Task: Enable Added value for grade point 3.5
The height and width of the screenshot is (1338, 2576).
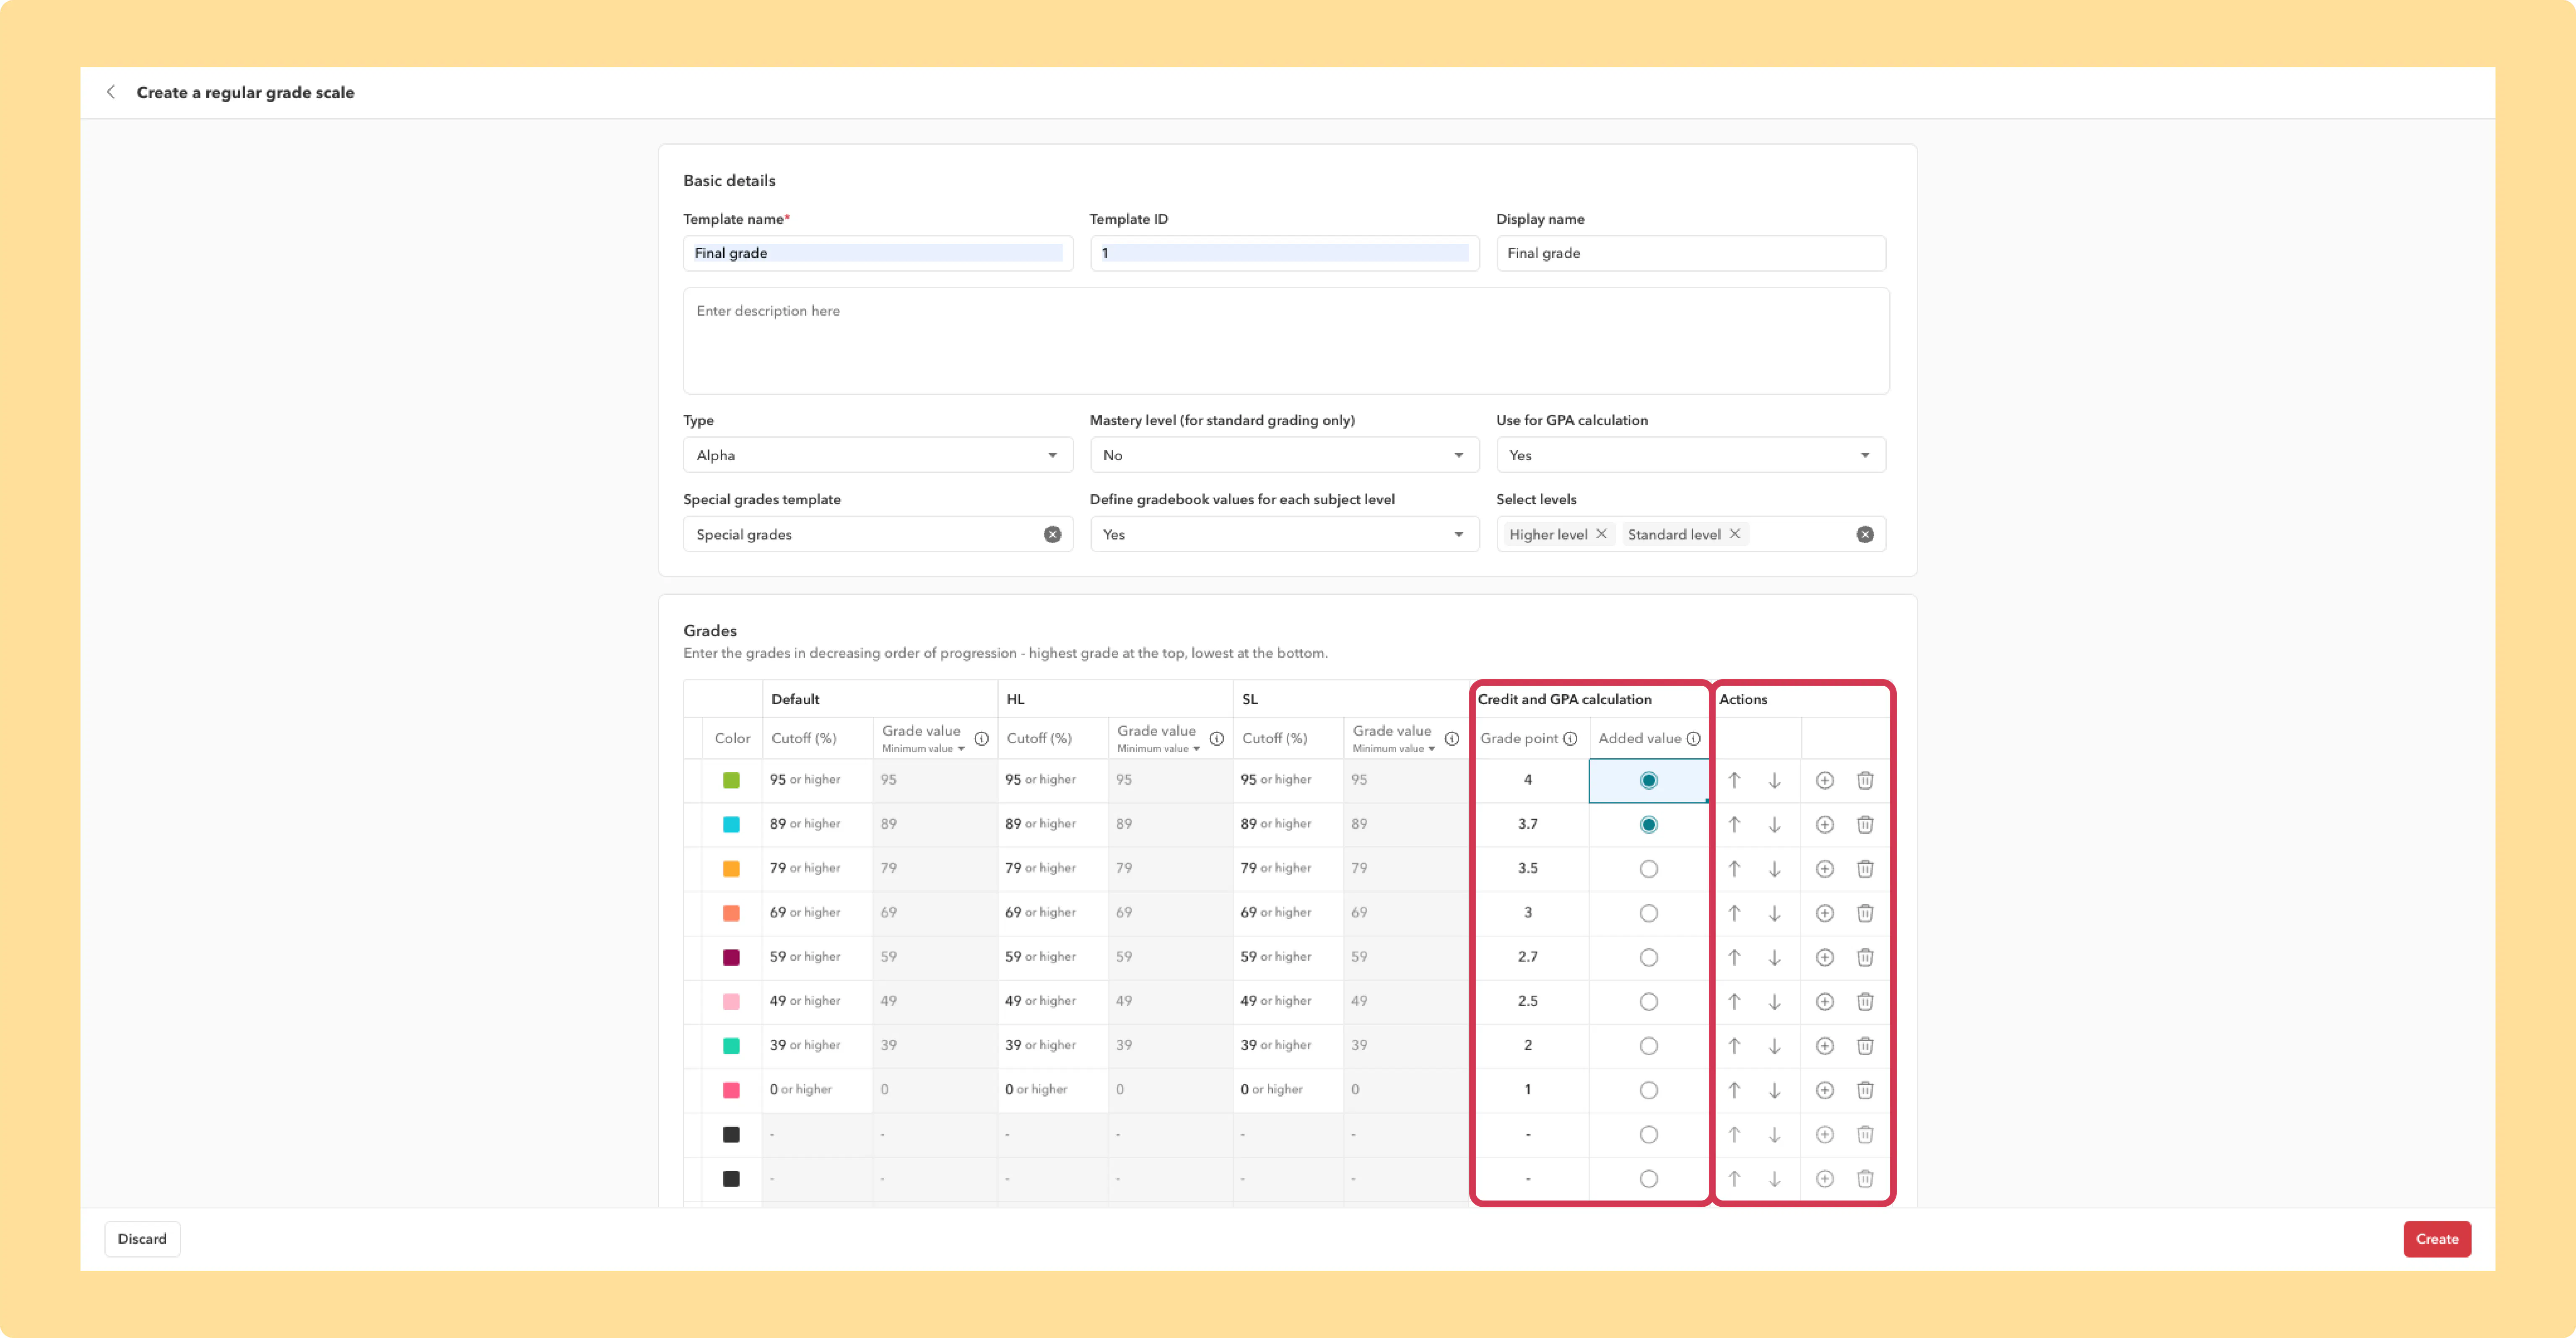Action: point(1648,869)
